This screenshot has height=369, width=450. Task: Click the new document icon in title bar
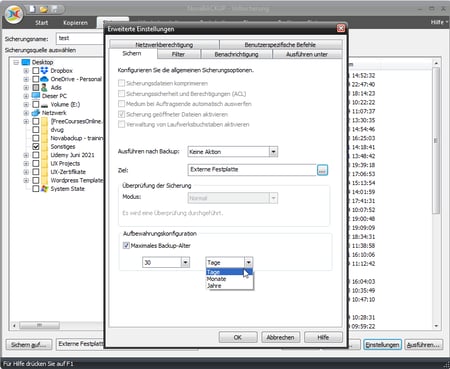point(32,9)
